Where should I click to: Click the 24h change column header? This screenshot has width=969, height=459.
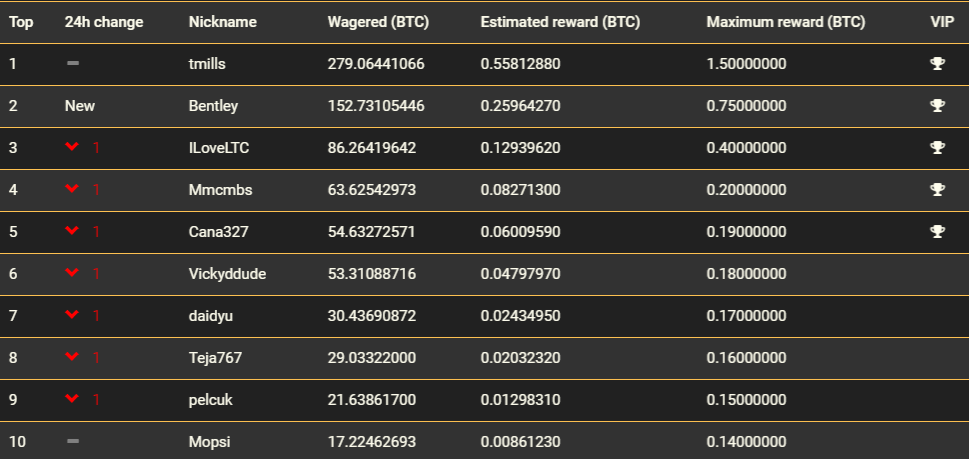104,22
